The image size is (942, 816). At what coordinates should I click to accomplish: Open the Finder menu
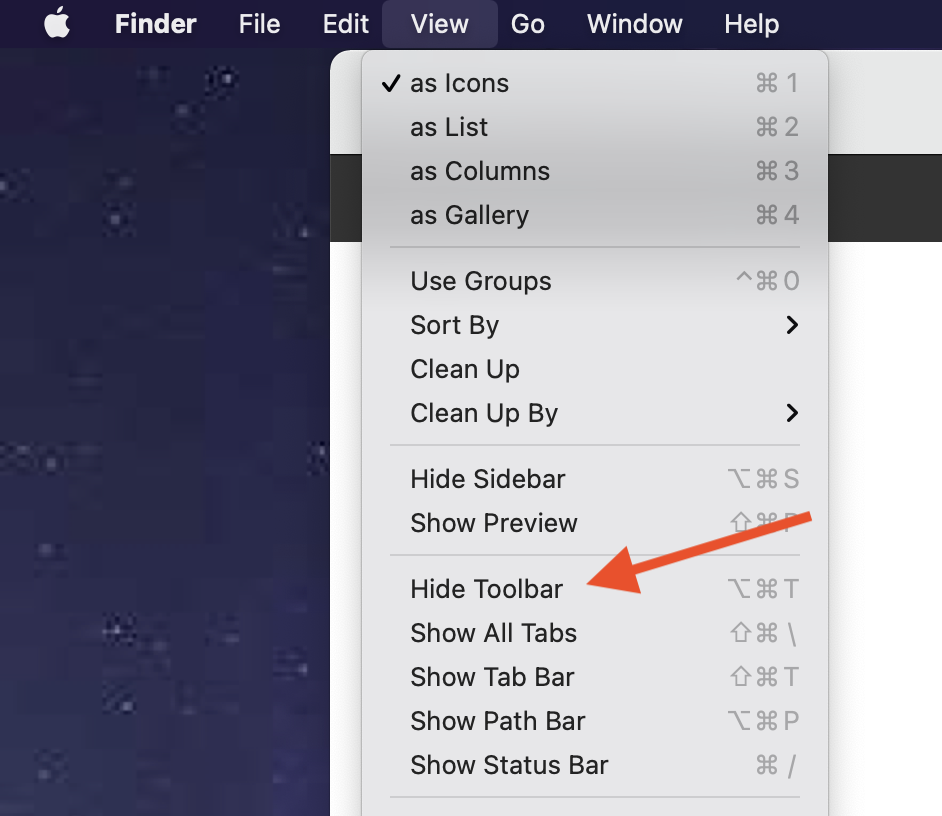pyautogui.click(x=155, y=24)
